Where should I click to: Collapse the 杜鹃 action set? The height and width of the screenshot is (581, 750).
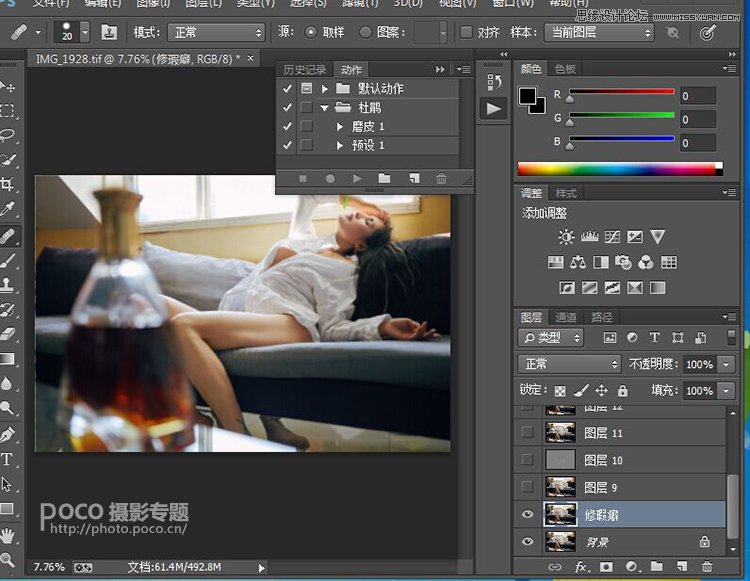(324, 108)
